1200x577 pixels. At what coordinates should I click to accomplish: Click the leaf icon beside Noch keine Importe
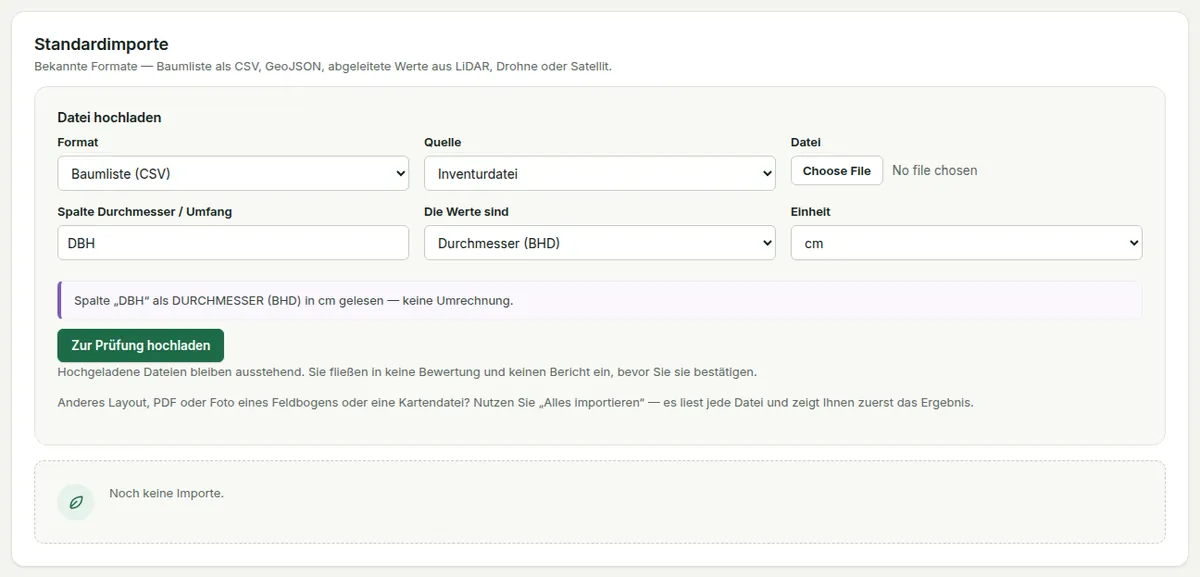tap(76, 502)
